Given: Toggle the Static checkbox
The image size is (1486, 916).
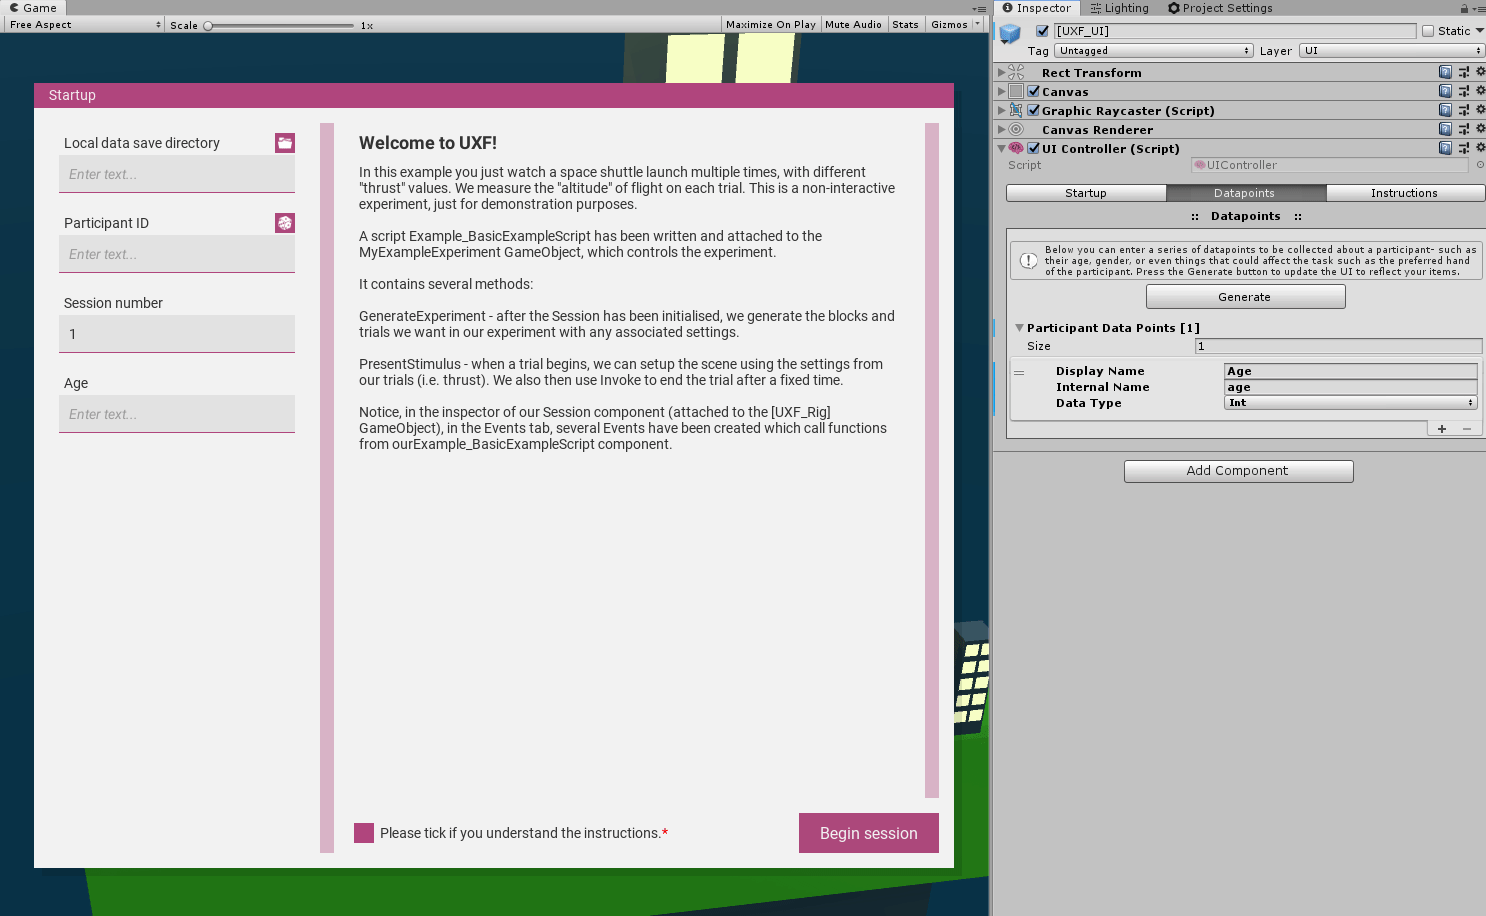Looking at the screenshot, I should point(1428,31).
